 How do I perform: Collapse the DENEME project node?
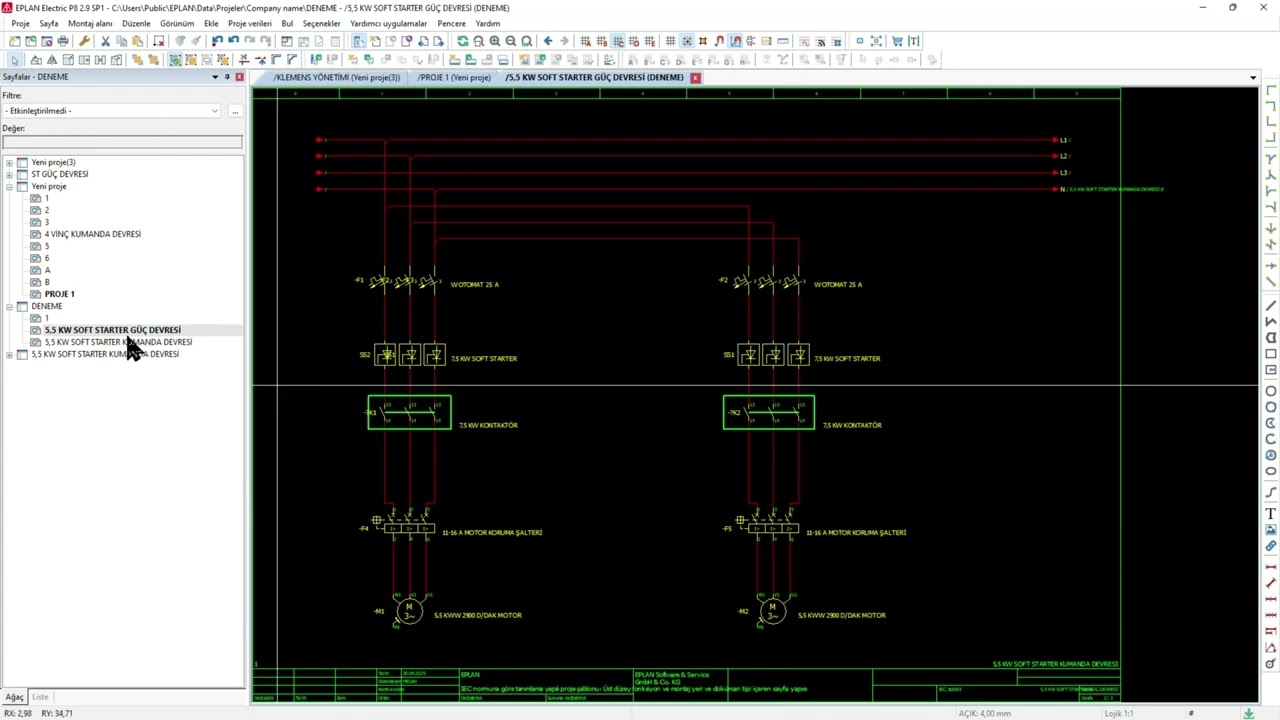pyautogui.click(x=9, y=306)
